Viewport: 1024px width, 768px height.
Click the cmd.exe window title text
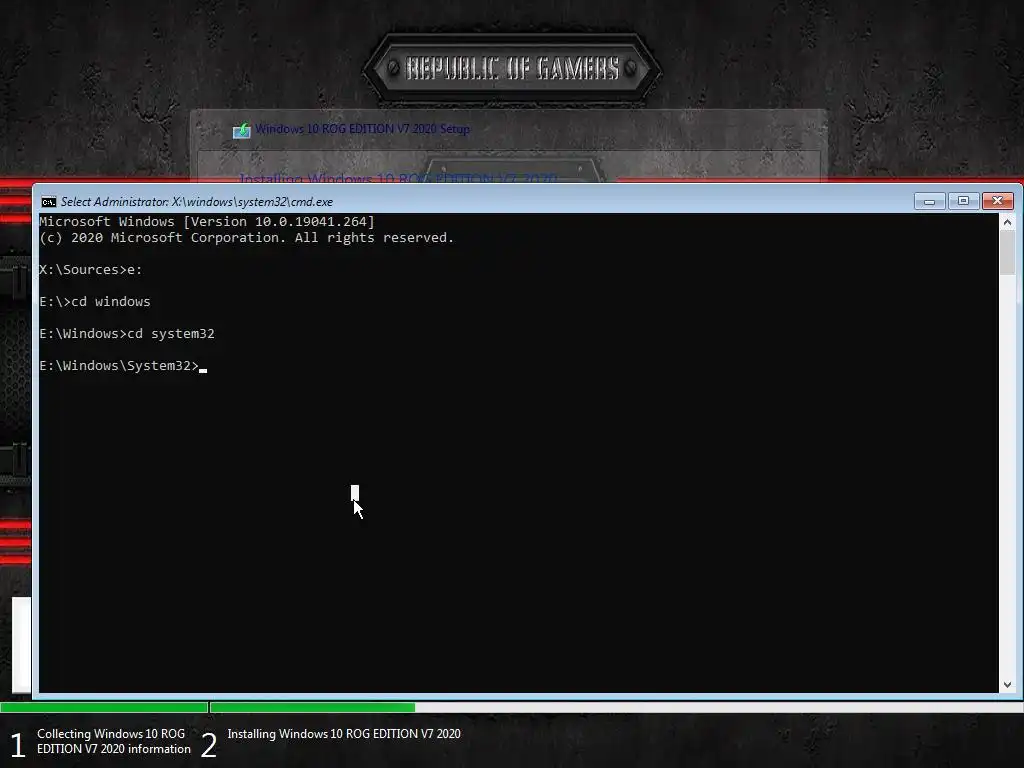(197, 202)
